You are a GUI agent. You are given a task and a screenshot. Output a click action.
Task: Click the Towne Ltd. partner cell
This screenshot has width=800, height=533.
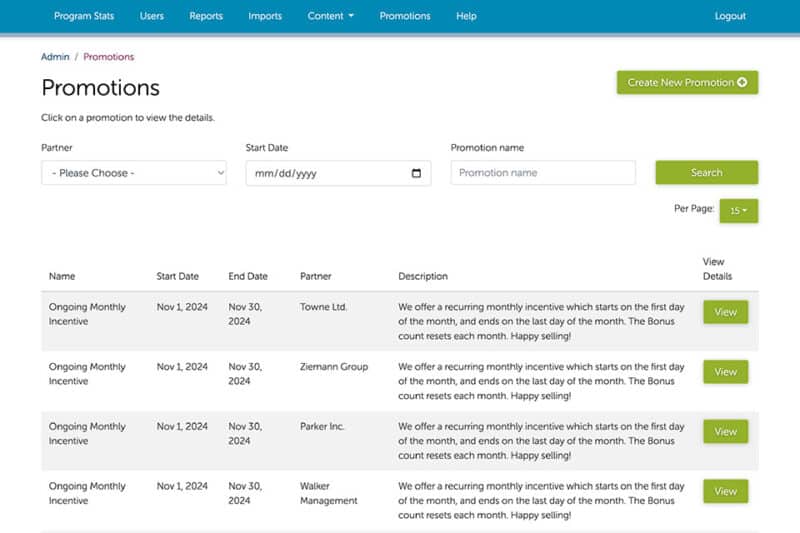click(x=323, y=307)
